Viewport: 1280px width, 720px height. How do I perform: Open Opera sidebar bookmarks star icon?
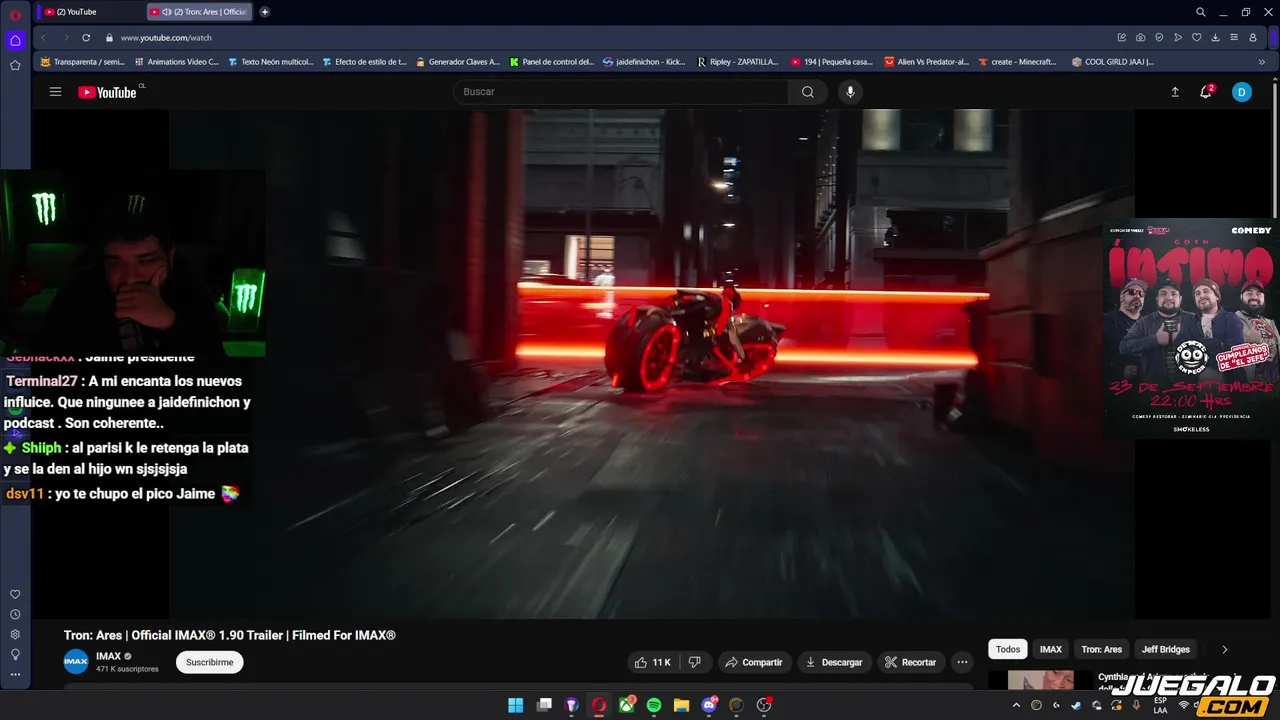[x=15, y=65]
